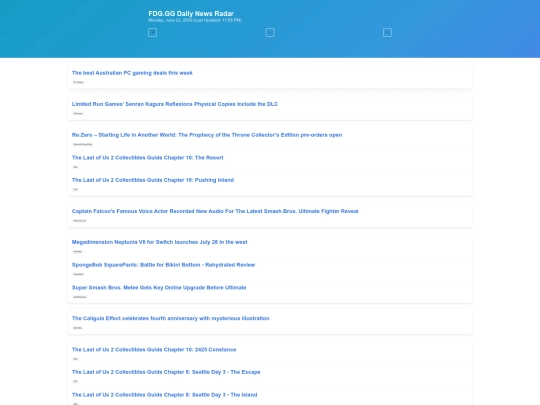Open The Caligula Effect fourth anniversary article
This screenshot has width=540, height=405.
click(x=170, y=318)
